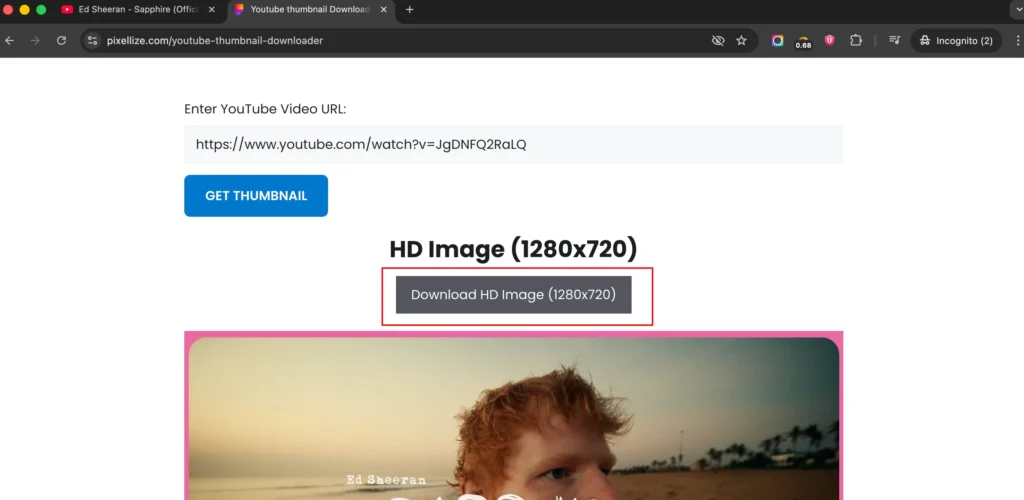Open the 0.68 score extension icon
Image resolution: width=1024 pixels, height=500 pixels.
(803, 42)
